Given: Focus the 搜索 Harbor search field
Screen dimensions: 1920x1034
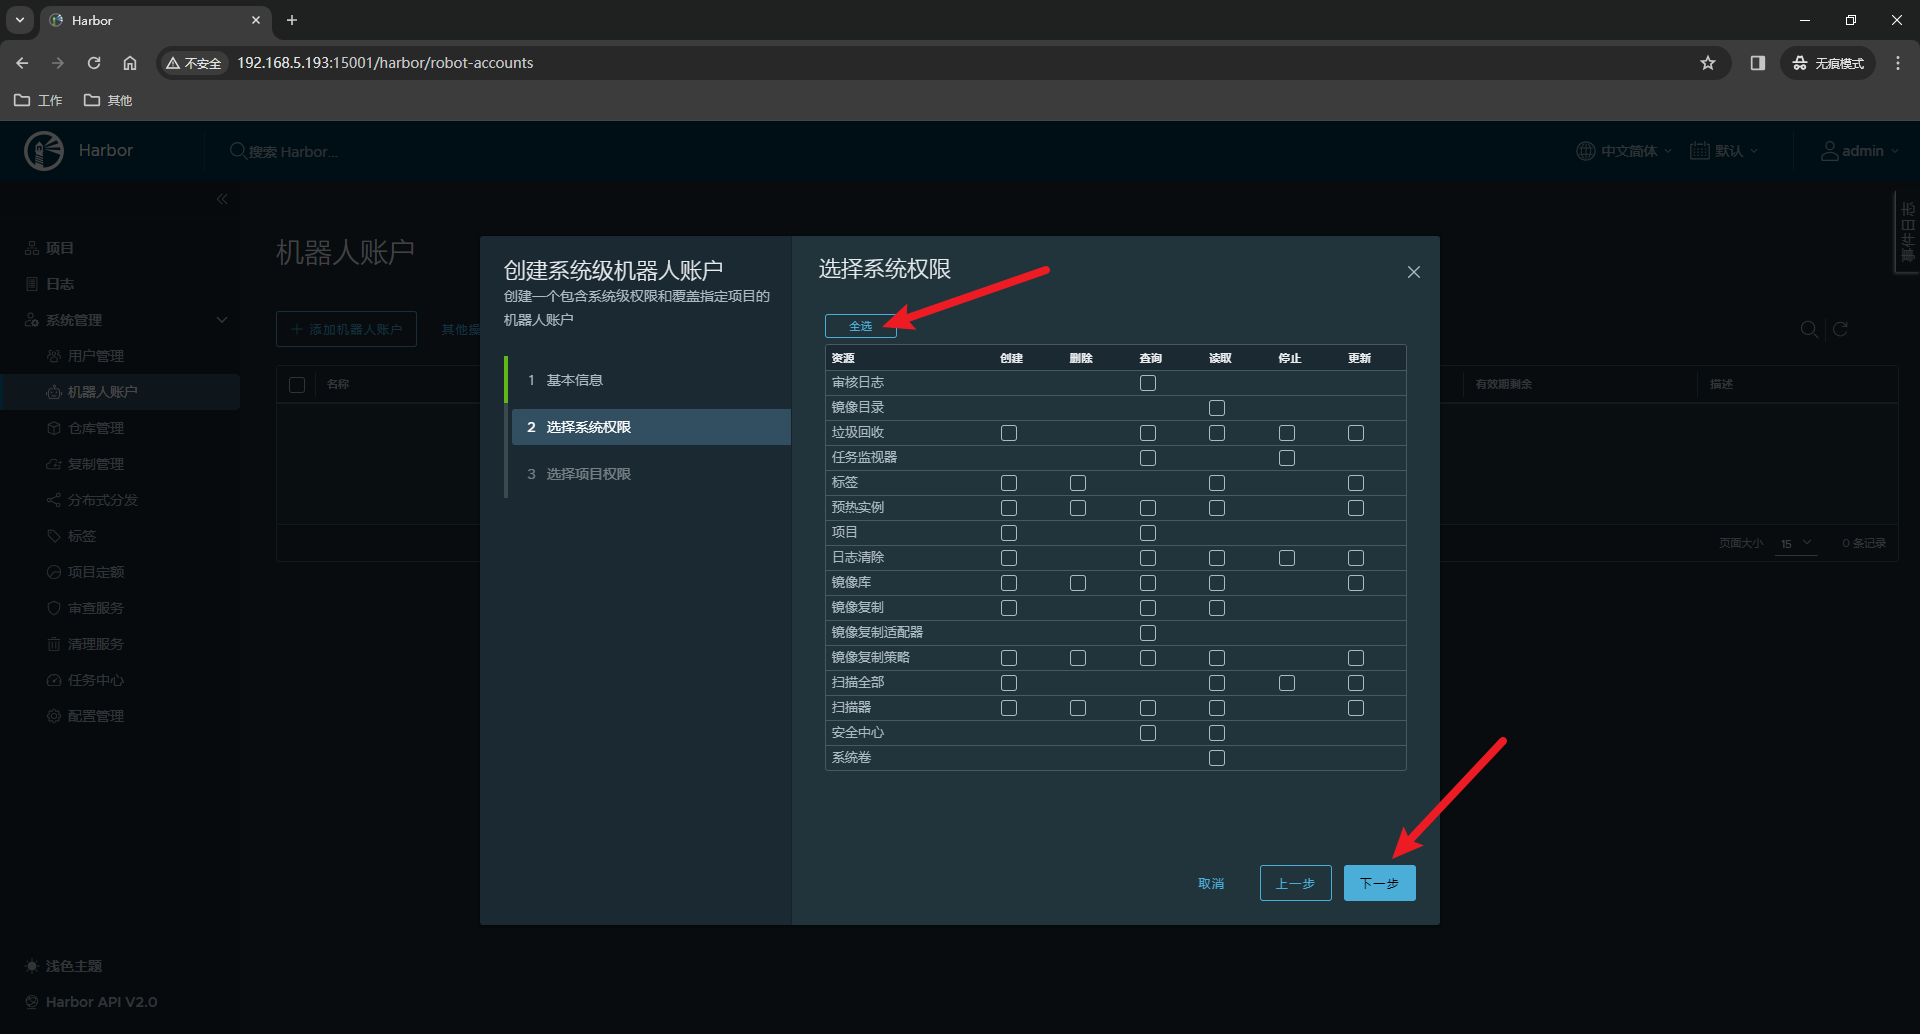Looking at the screenshot, I should 294,152.
